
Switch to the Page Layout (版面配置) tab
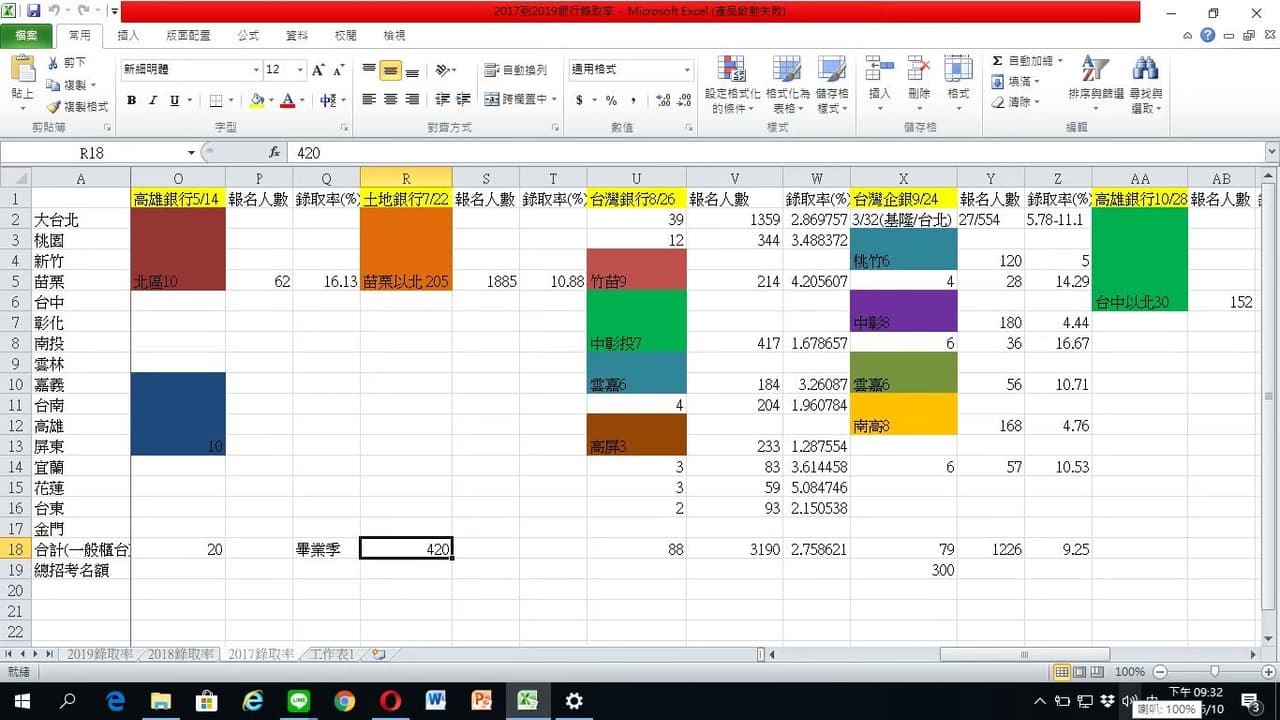(188, 36)
